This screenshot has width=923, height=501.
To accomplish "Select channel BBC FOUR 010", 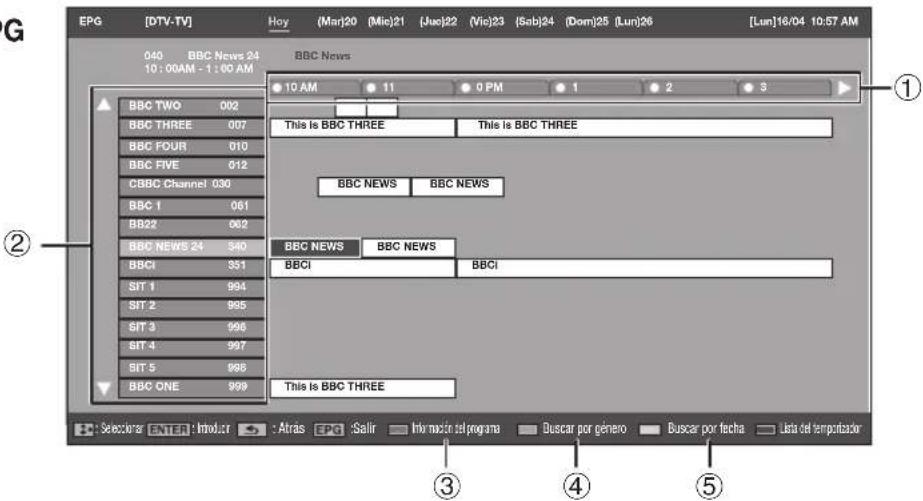I will tap(191, 147).
